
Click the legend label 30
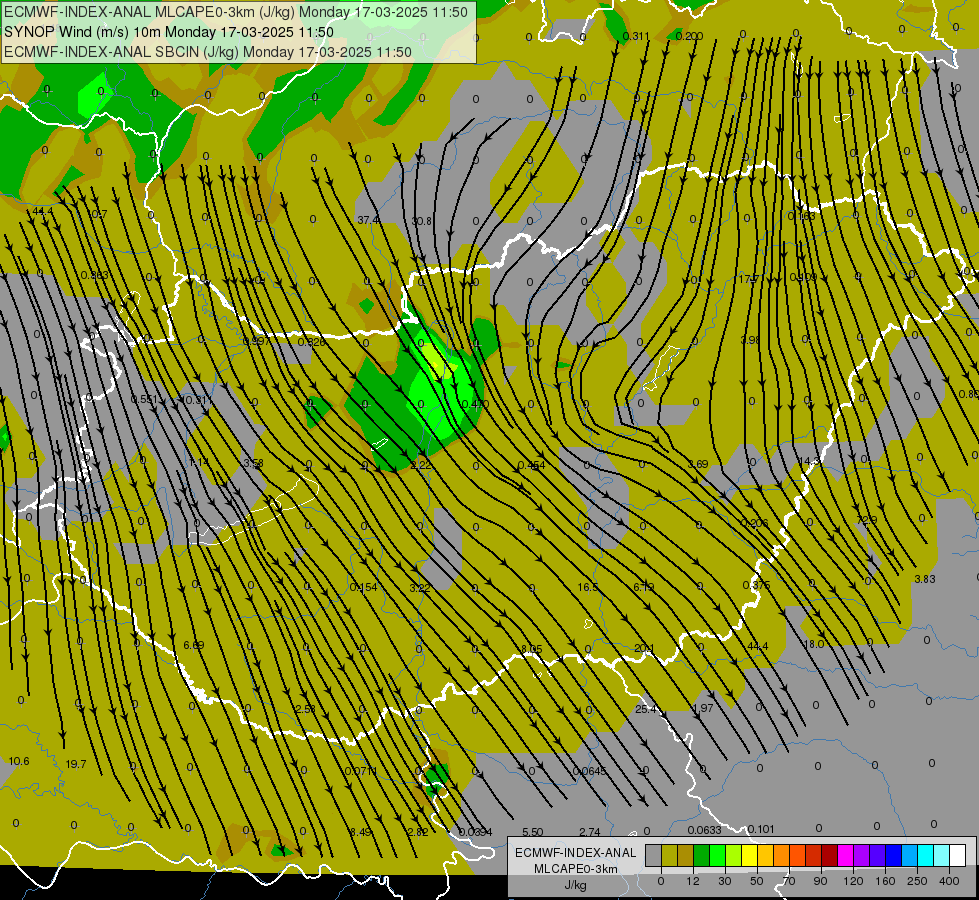[725, 881]
